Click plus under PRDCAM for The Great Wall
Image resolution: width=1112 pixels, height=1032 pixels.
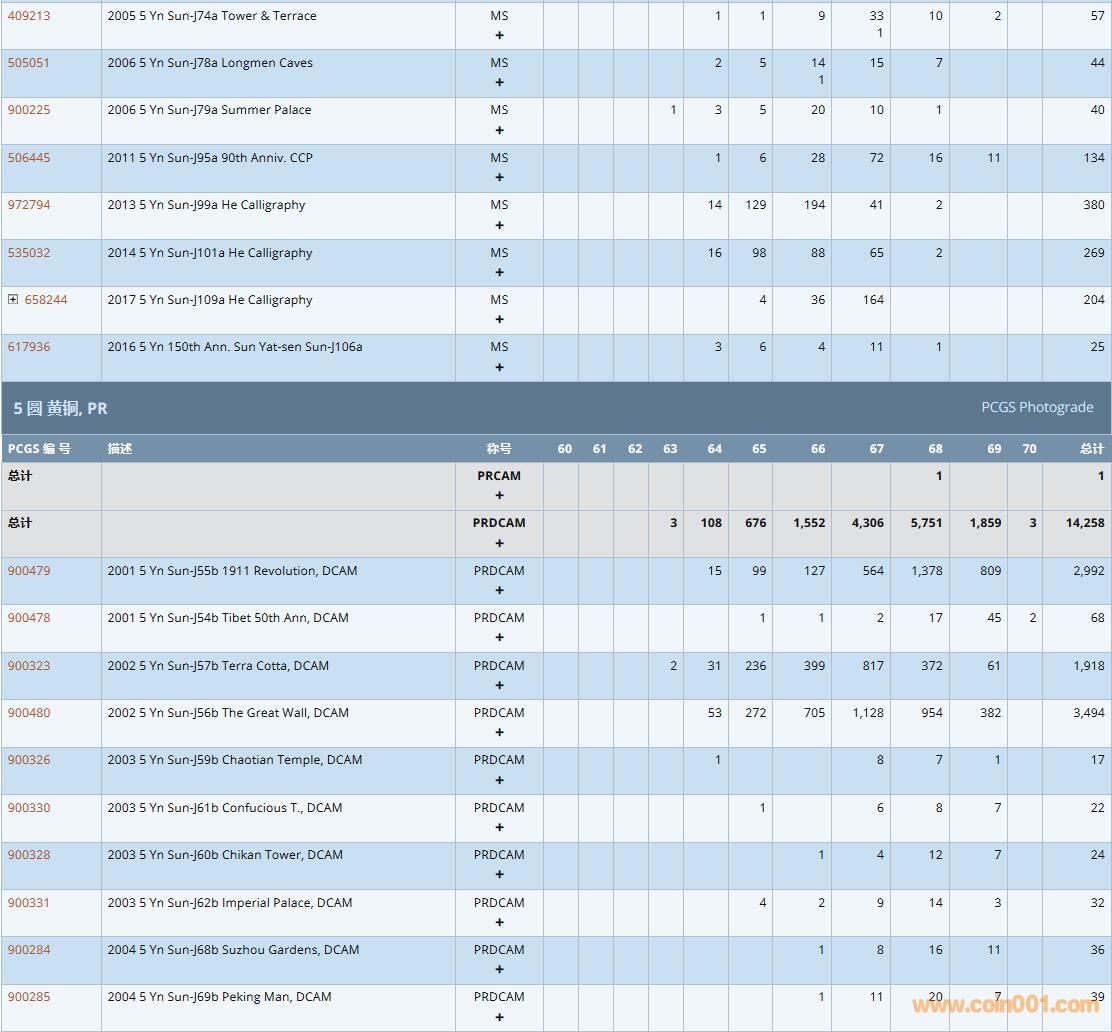click(x=499, y=732)
